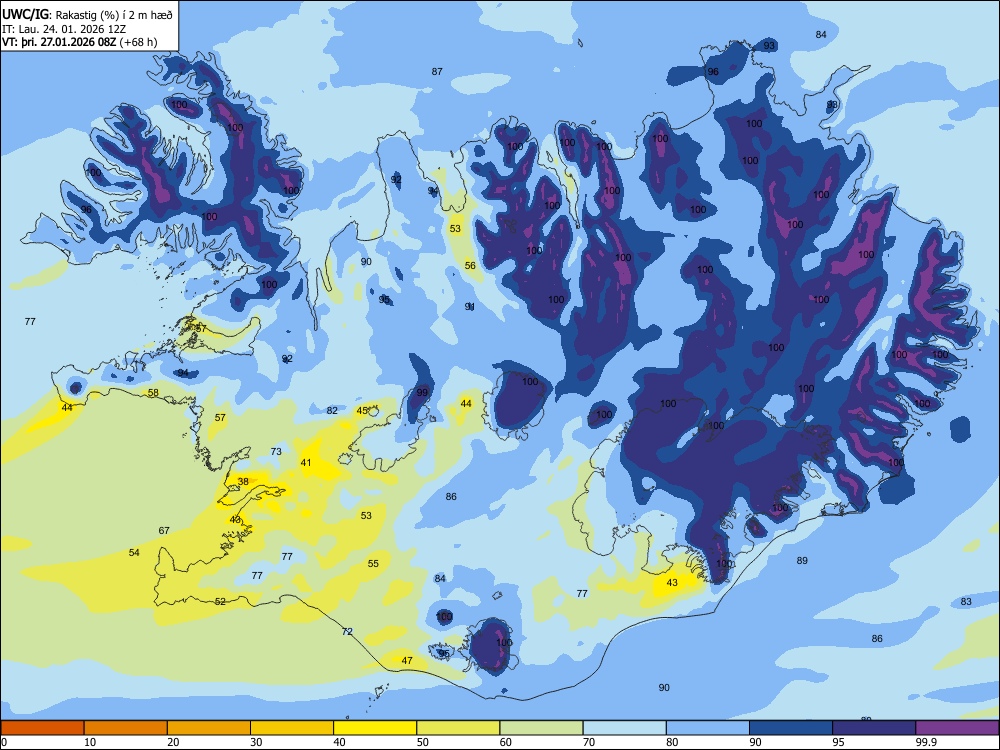
Task: Click the humidity value '89' offshore southeast
Action: (x=802, y=561)
